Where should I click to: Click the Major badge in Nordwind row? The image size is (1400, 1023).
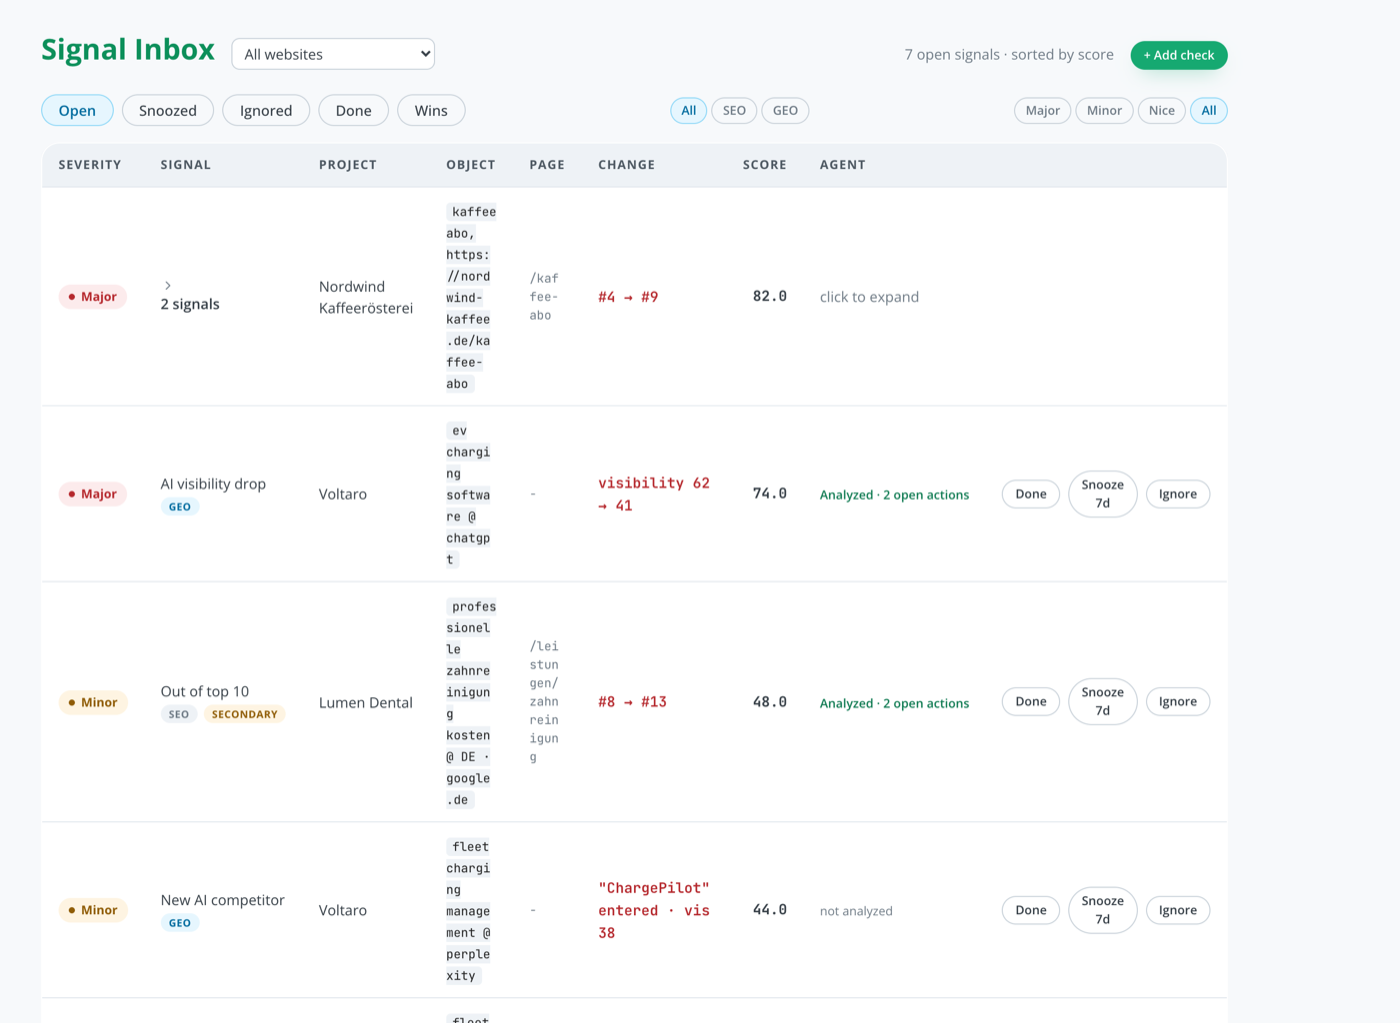click(x=93, y=297)
